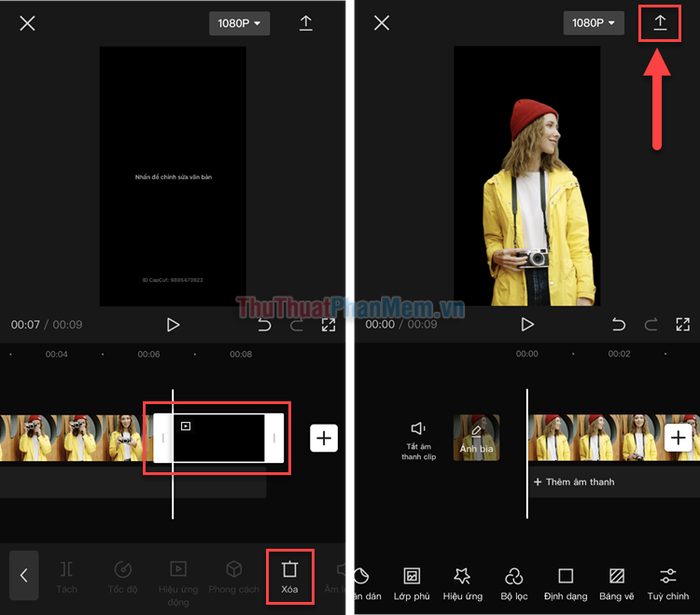Redo action in left screen
The width and height of the screenshot is (700, 615).
click(x=296, y=325)
